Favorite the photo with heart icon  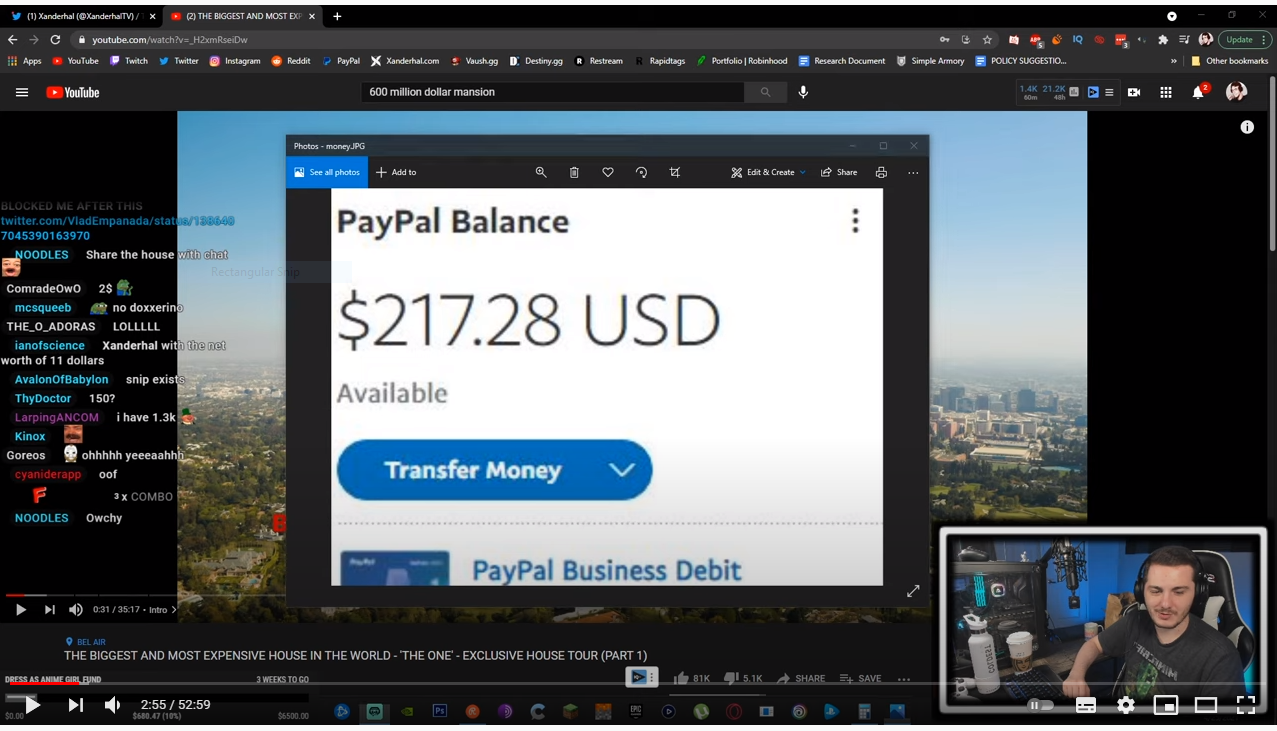(x=608, y=172)
